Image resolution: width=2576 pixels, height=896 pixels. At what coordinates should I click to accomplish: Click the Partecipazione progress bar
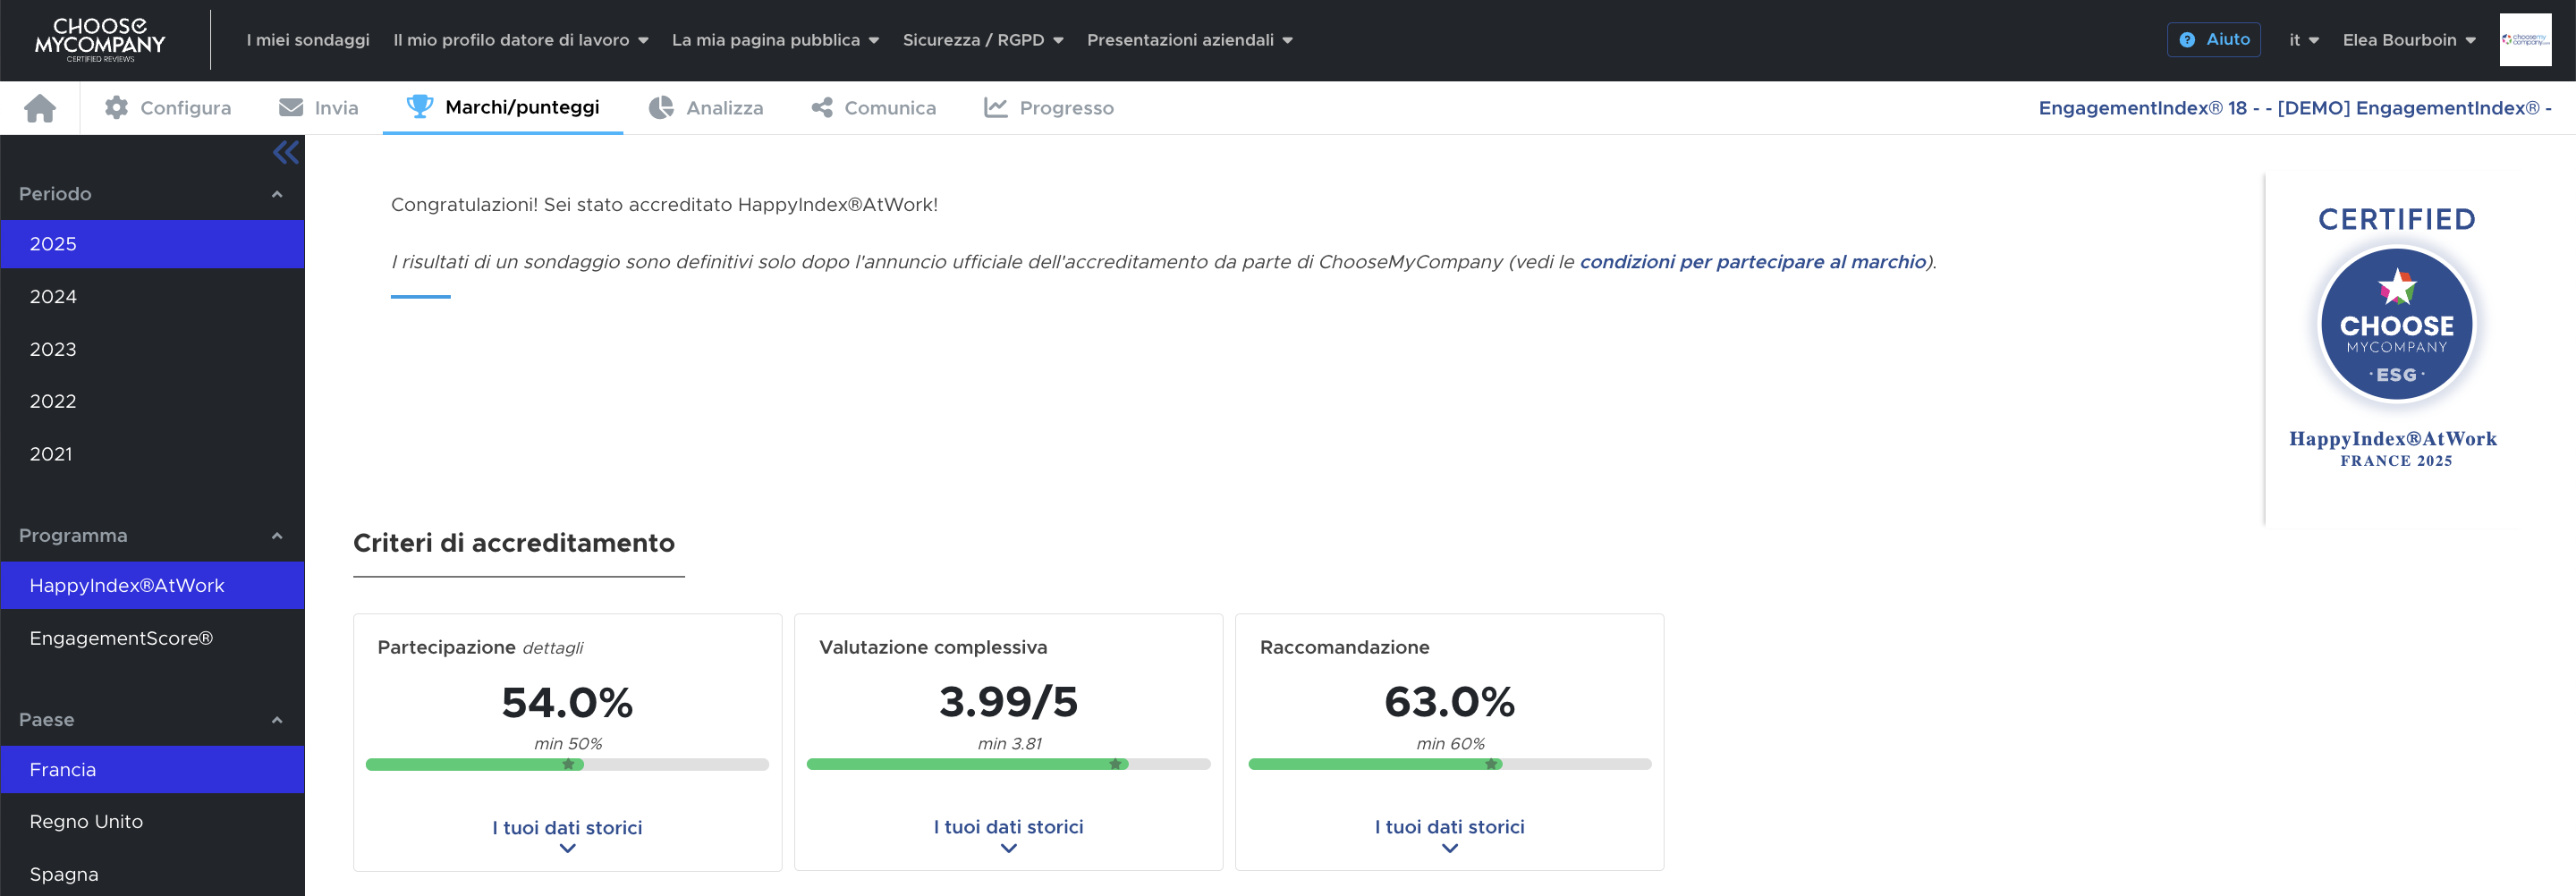pos(567,765)
